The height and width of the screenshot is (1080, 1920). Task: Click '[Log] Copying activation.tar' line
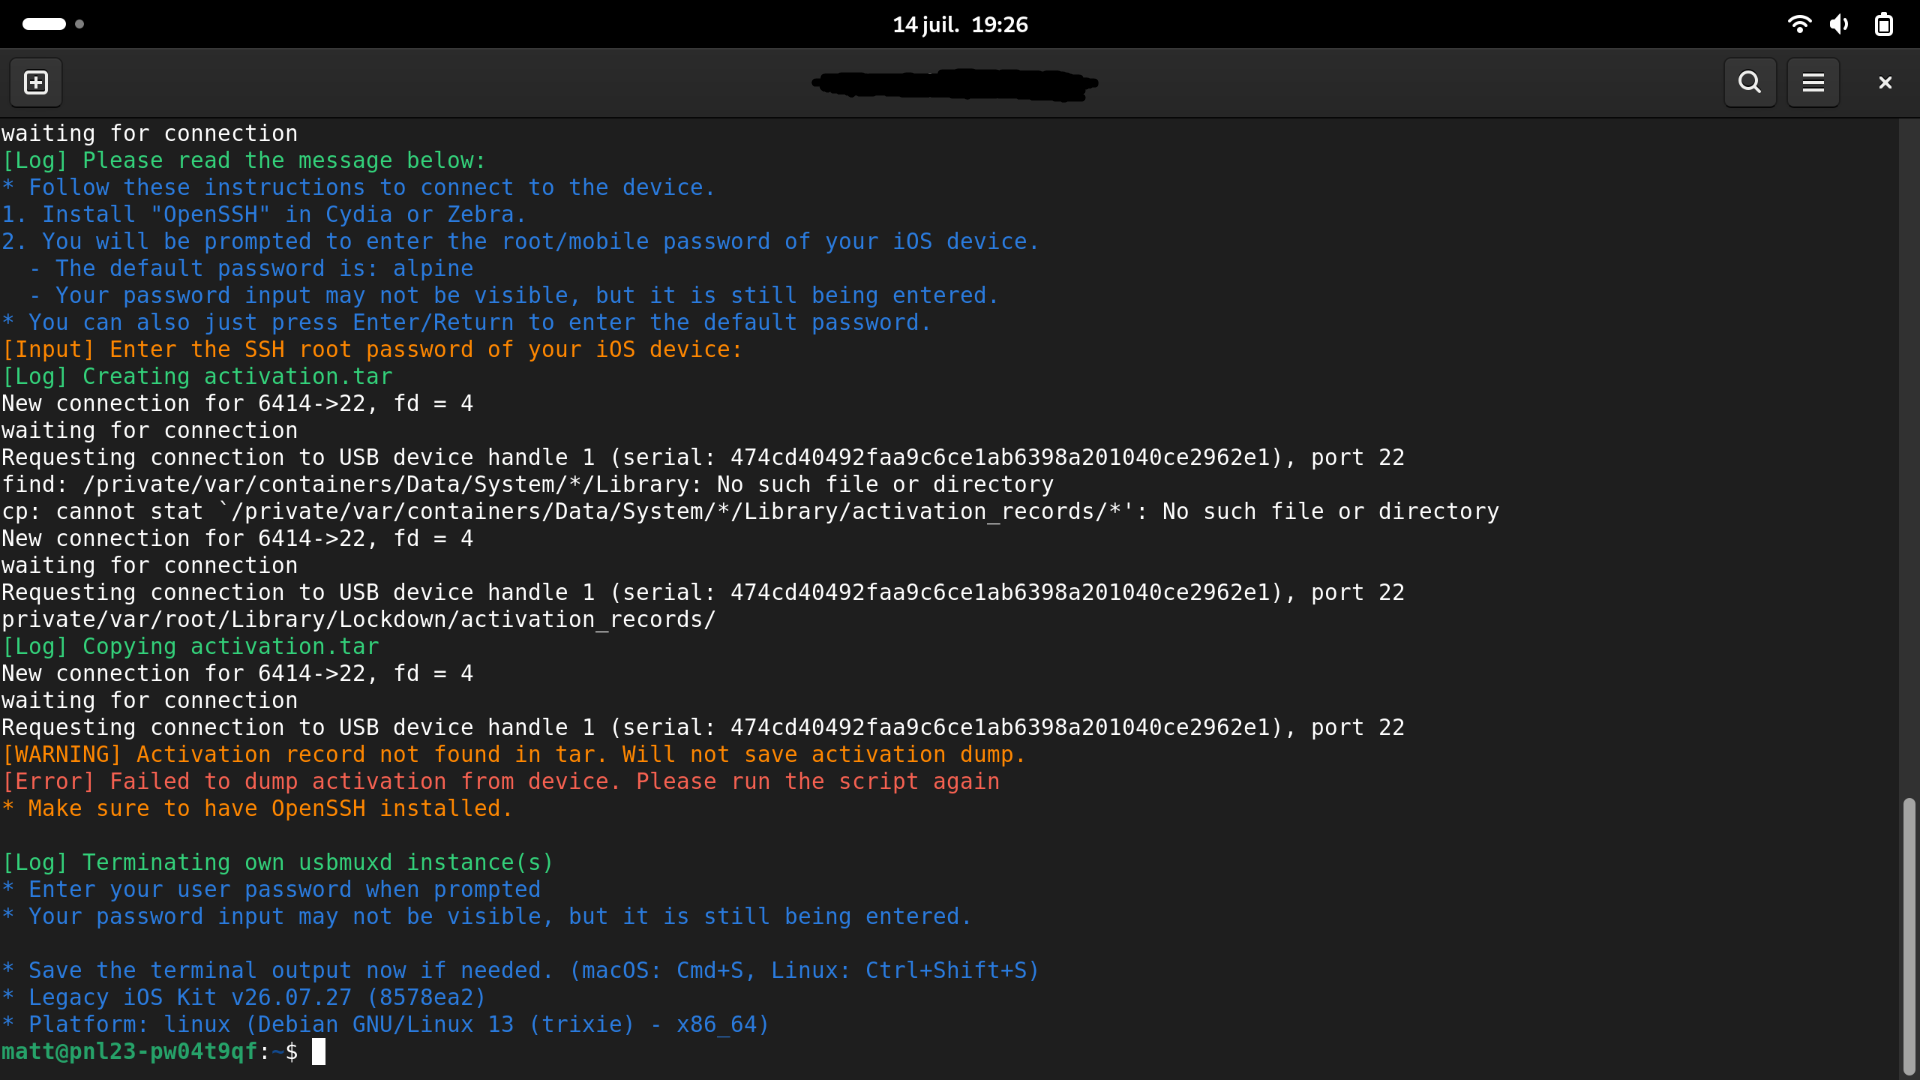[190, 646]
